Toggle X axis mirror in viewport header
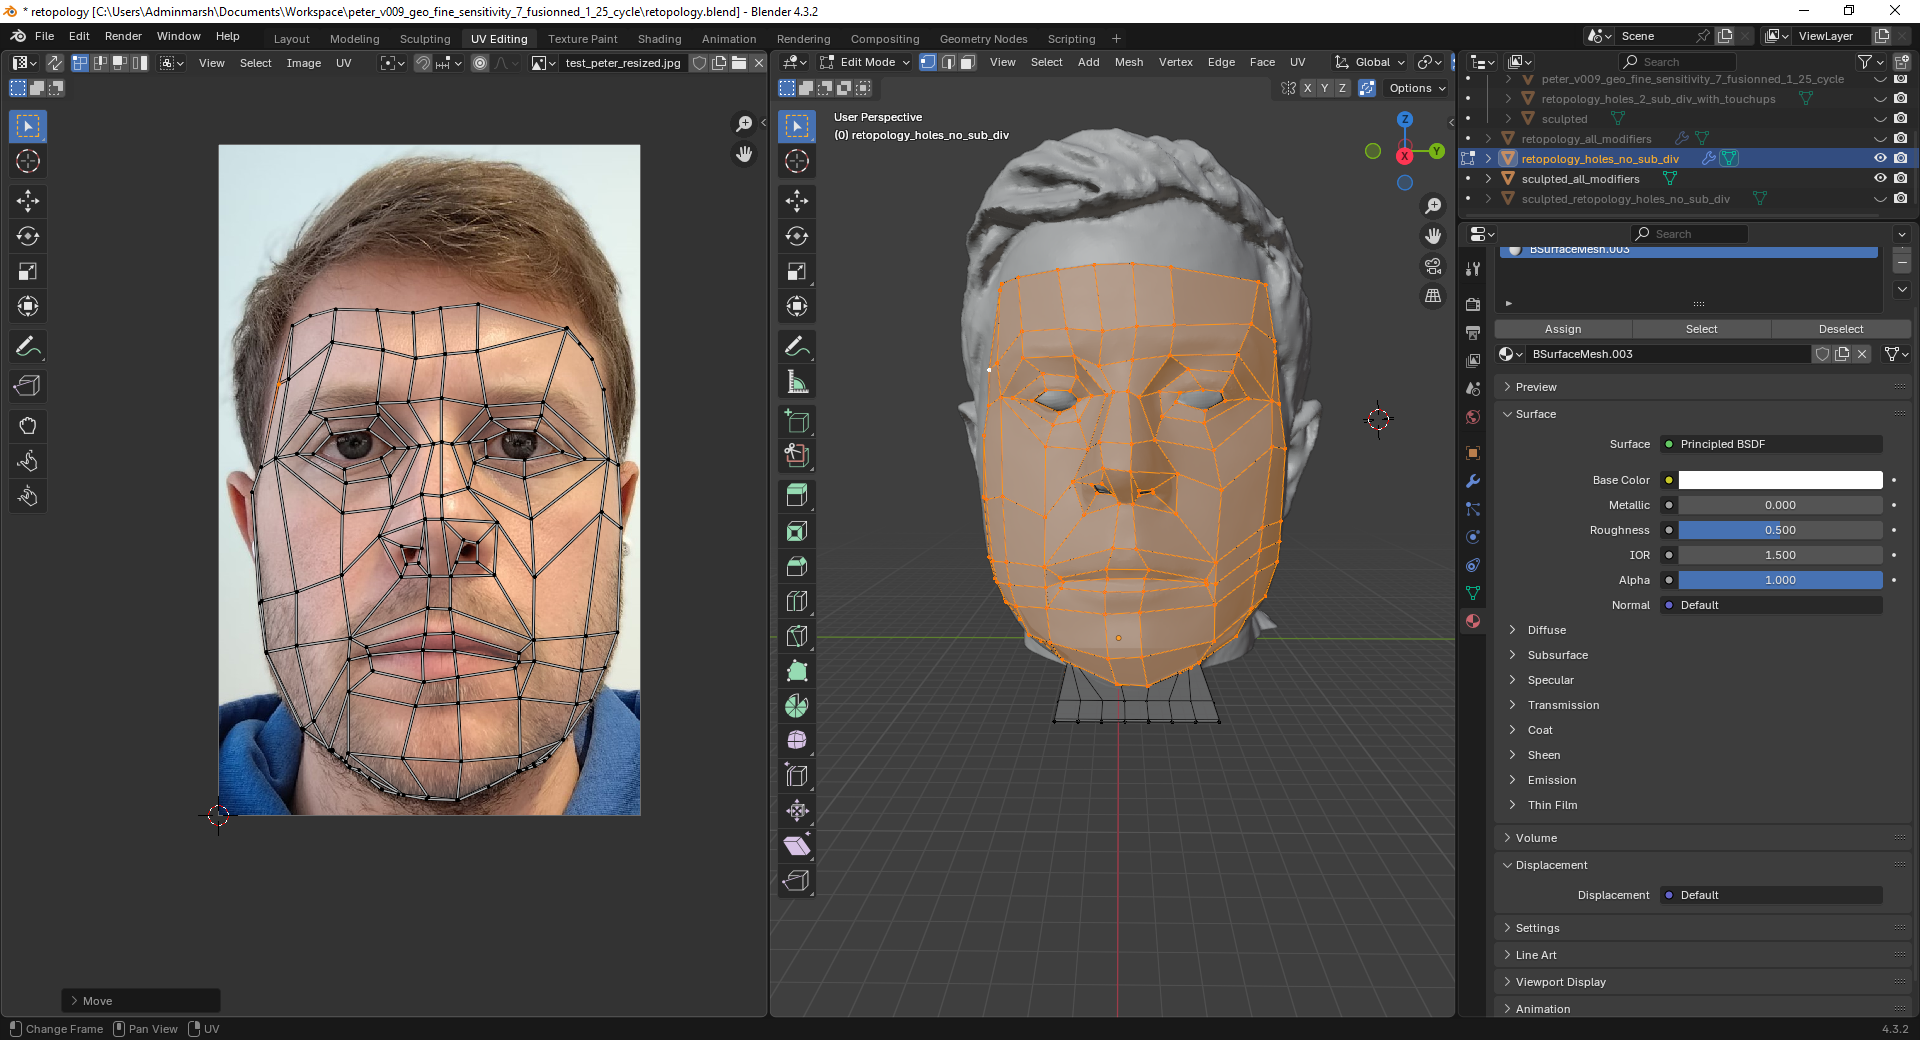 [1307, 88]
